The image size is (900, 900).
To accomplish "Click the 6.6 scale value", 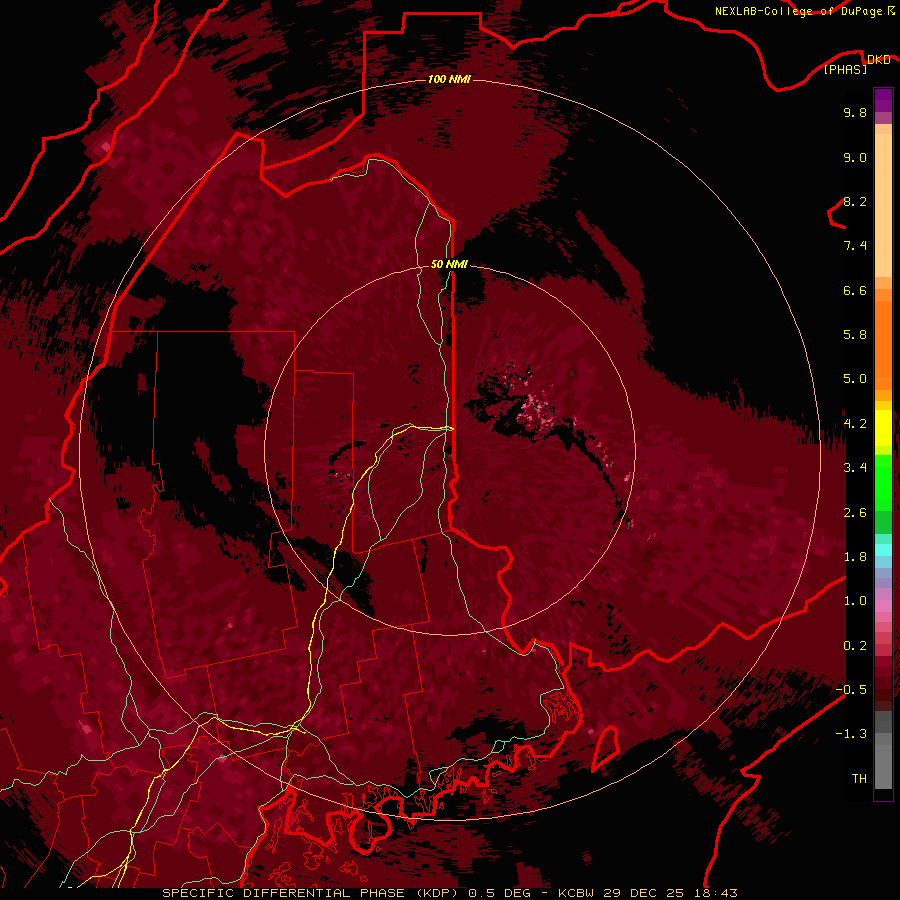I will pyautogui.click(x=855, y=290).
